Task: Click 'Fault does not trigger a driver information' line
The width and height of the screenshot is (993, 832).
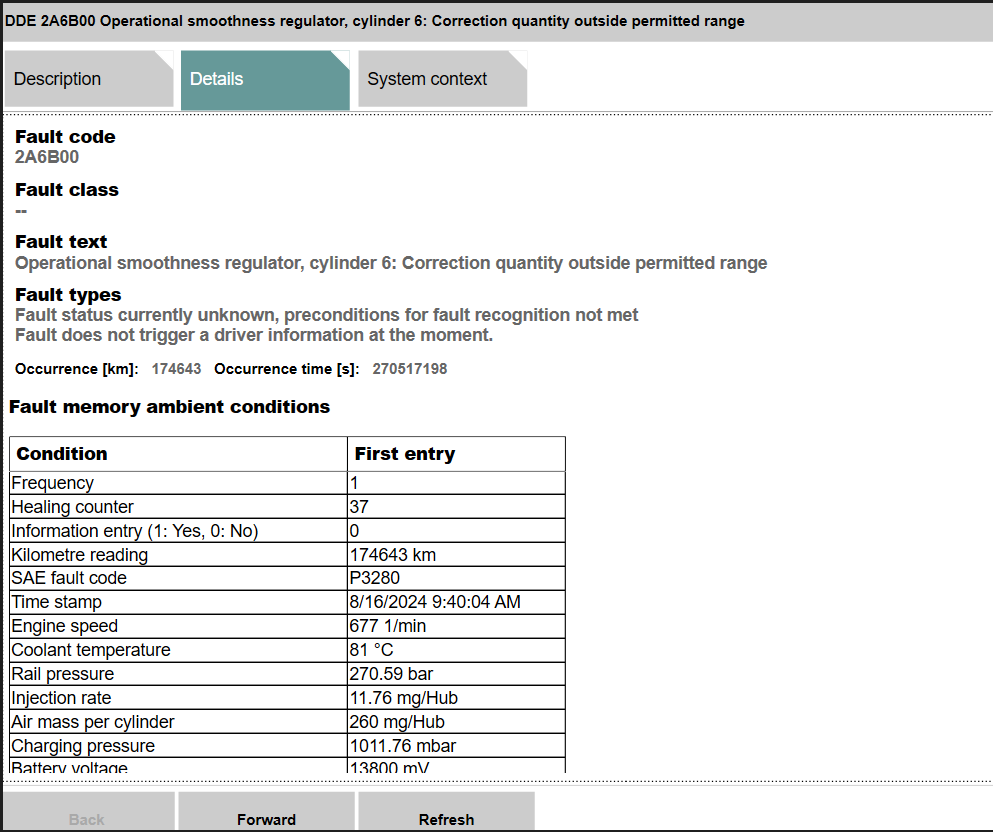Action: click(253, 335)
